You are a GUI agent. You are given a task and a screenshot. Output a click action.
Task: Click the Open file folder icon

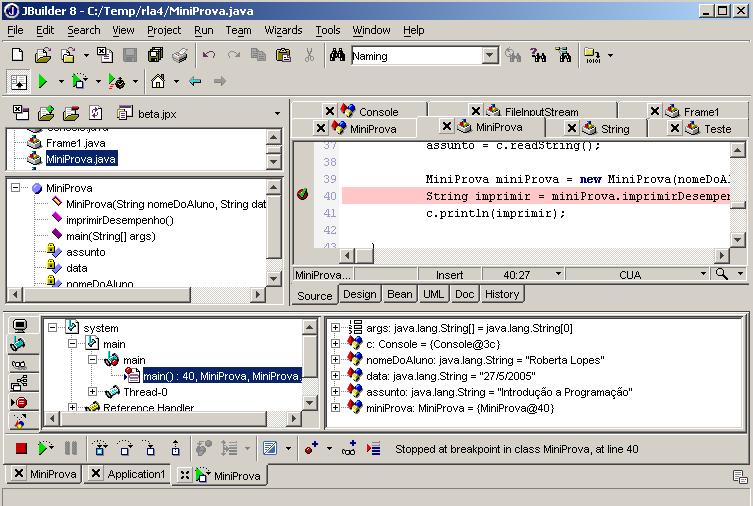point(43,55)
